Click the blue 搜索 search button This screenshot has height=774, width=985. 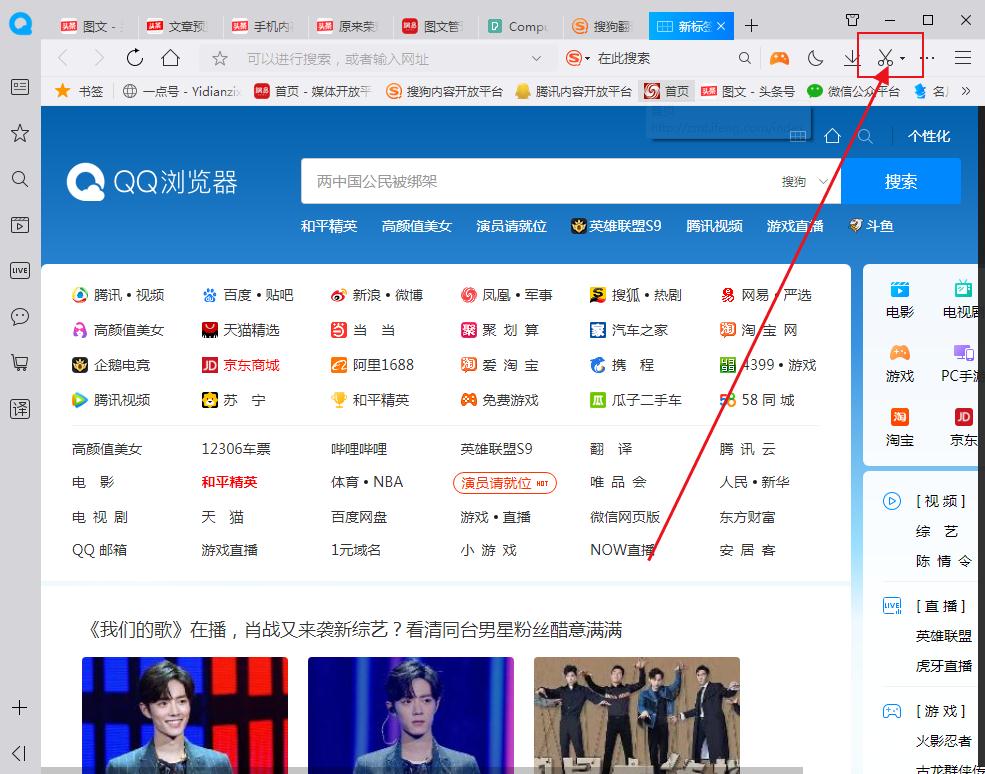pos(901,181)
